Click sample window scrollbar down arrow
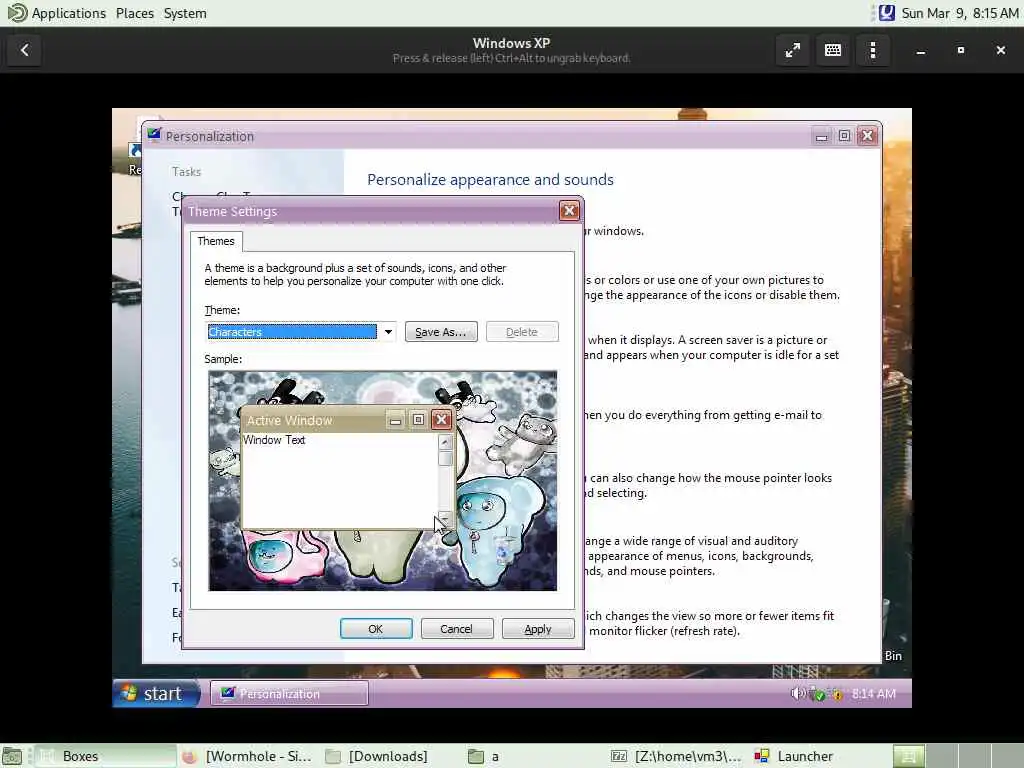Image resolution: width=1024 pixels, height=768 pixels. coord(445,519)
